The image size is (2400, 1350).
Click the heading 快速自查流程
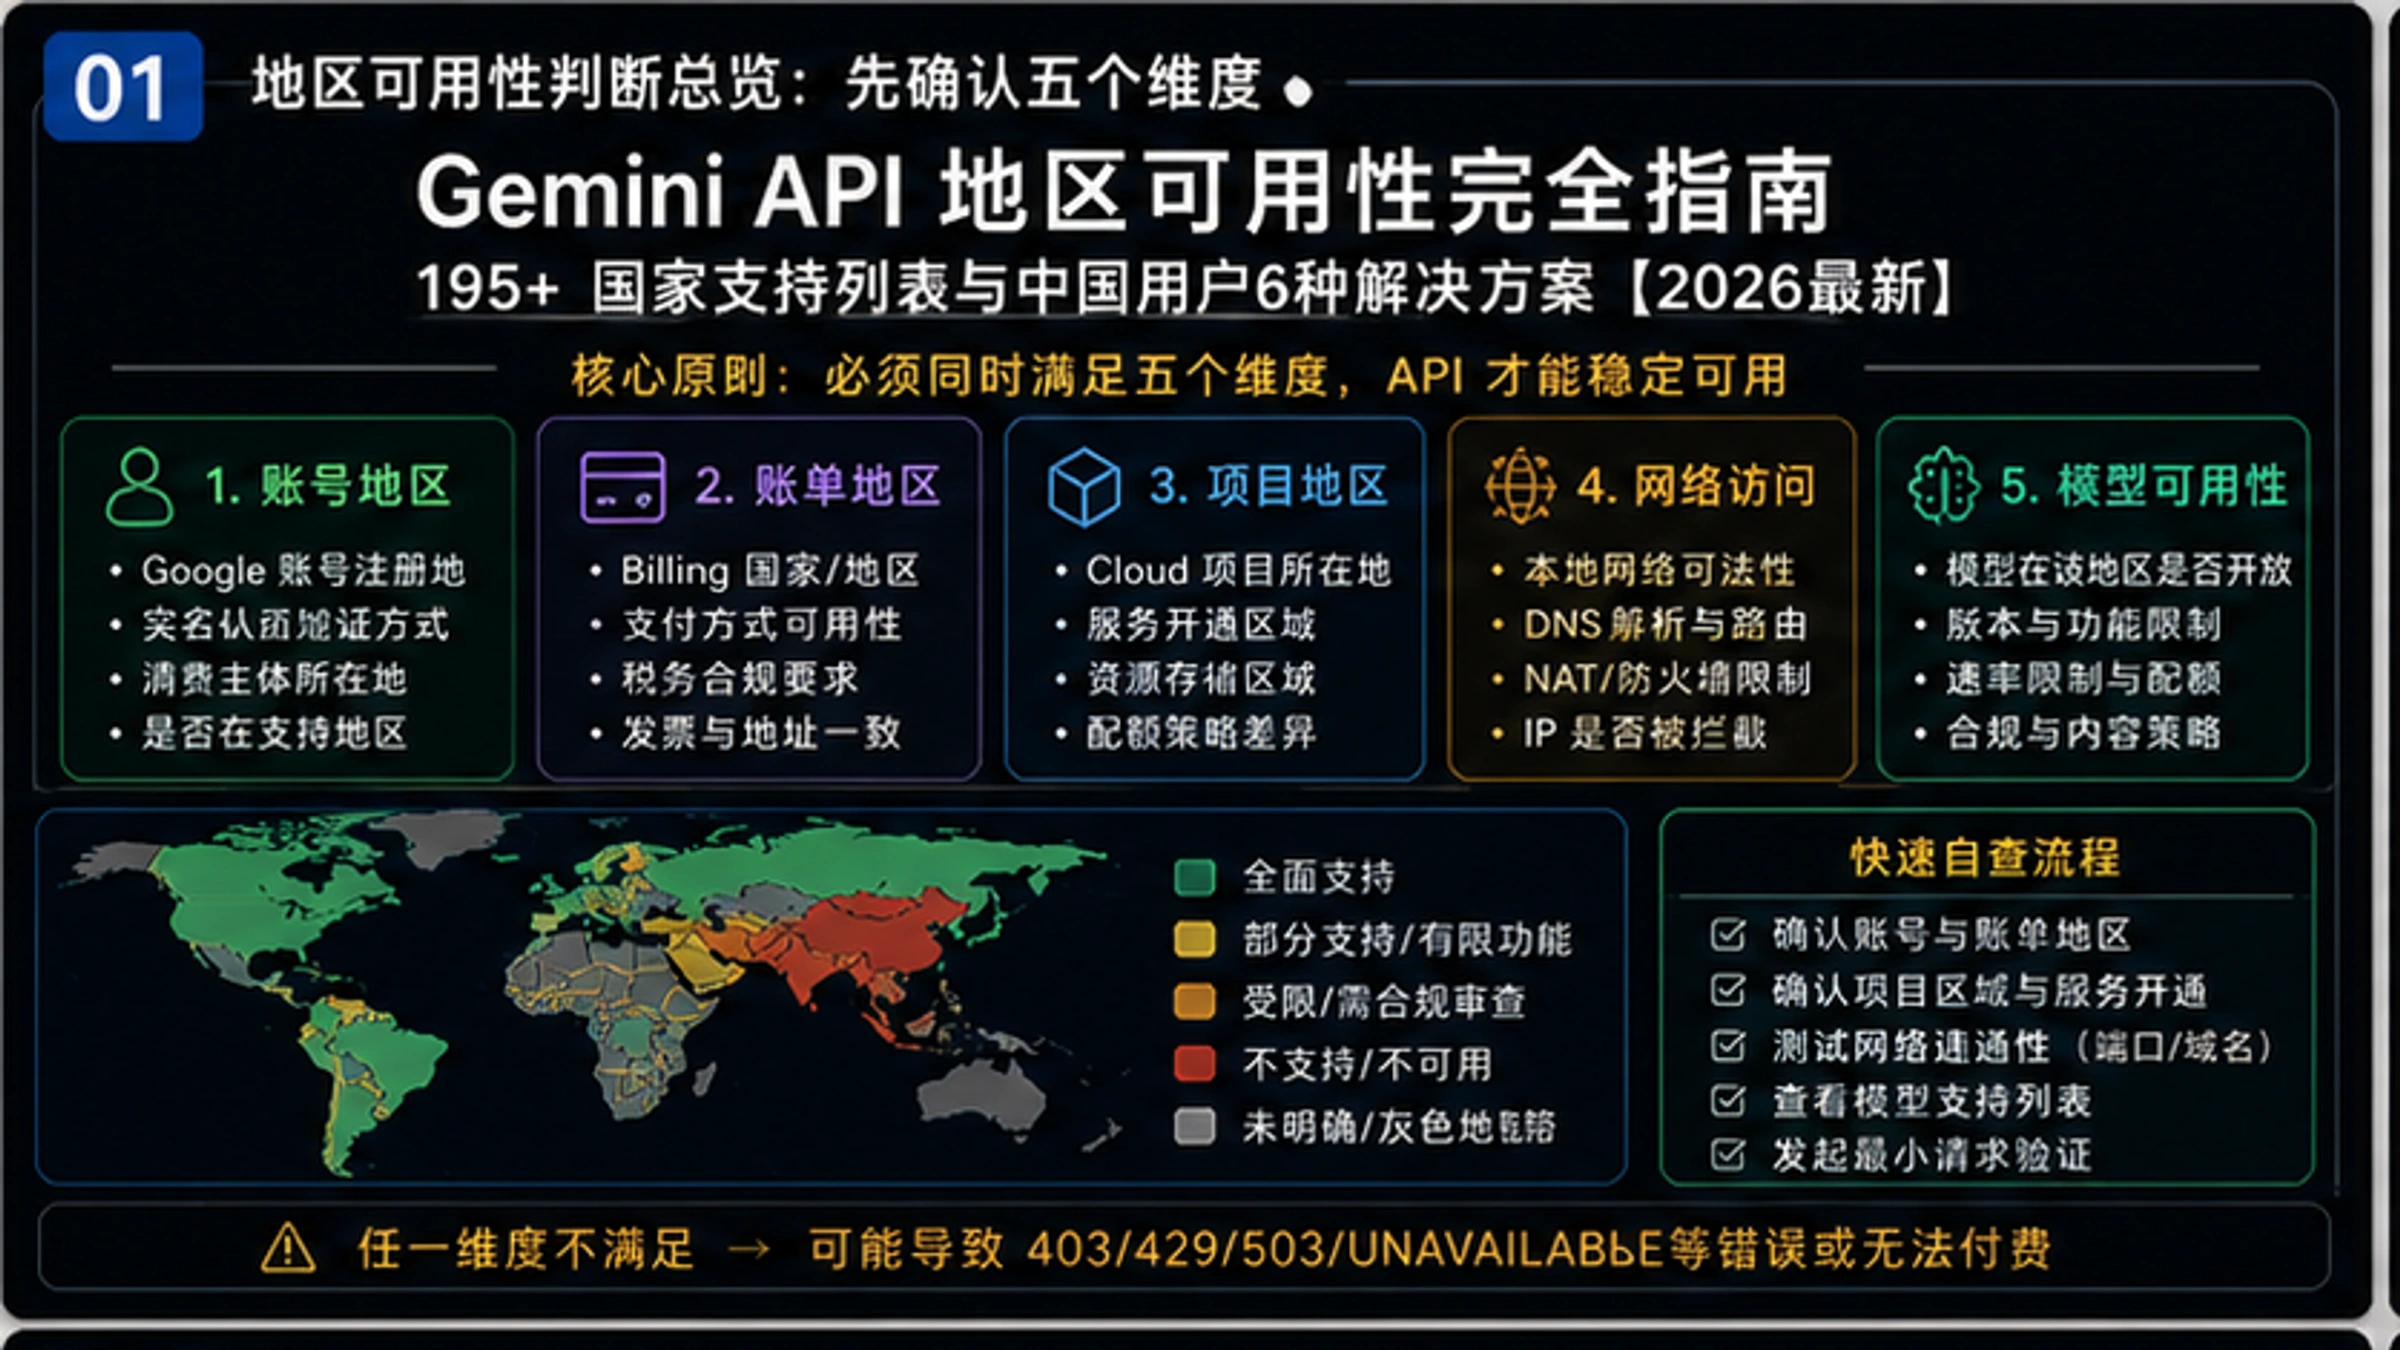[x=1985, y=857]
